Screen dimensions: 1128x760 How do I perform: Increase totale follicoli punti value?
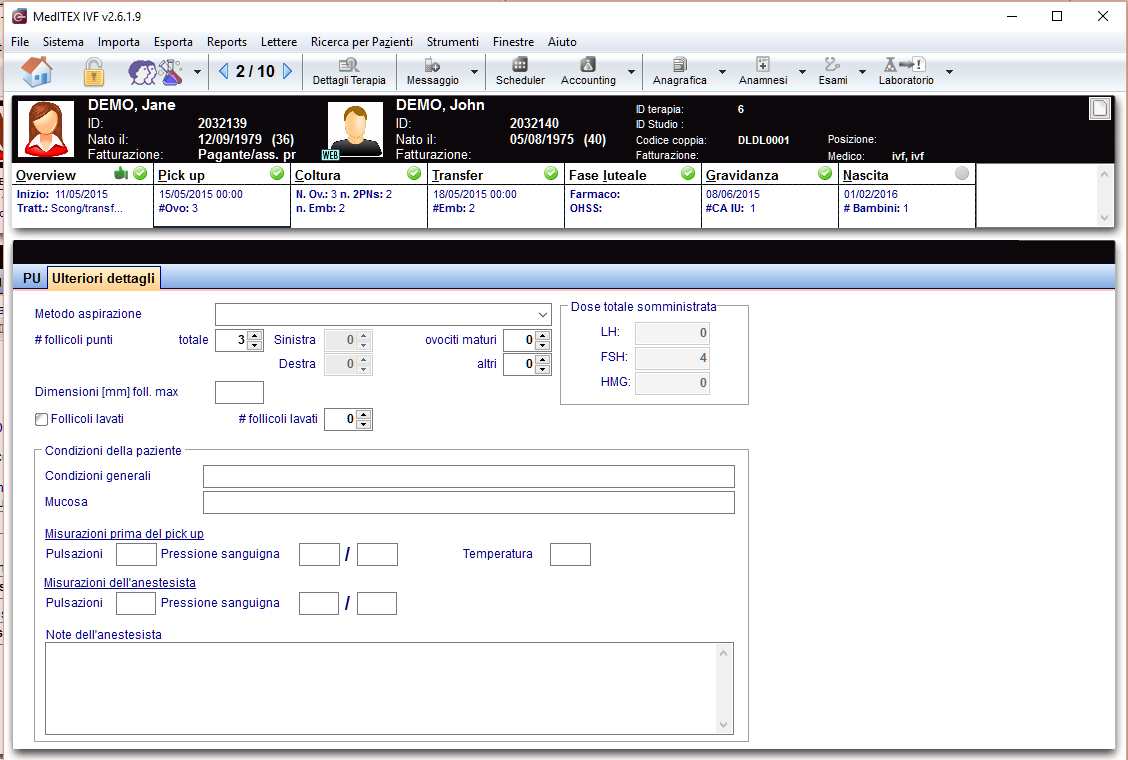click(255, 335)
